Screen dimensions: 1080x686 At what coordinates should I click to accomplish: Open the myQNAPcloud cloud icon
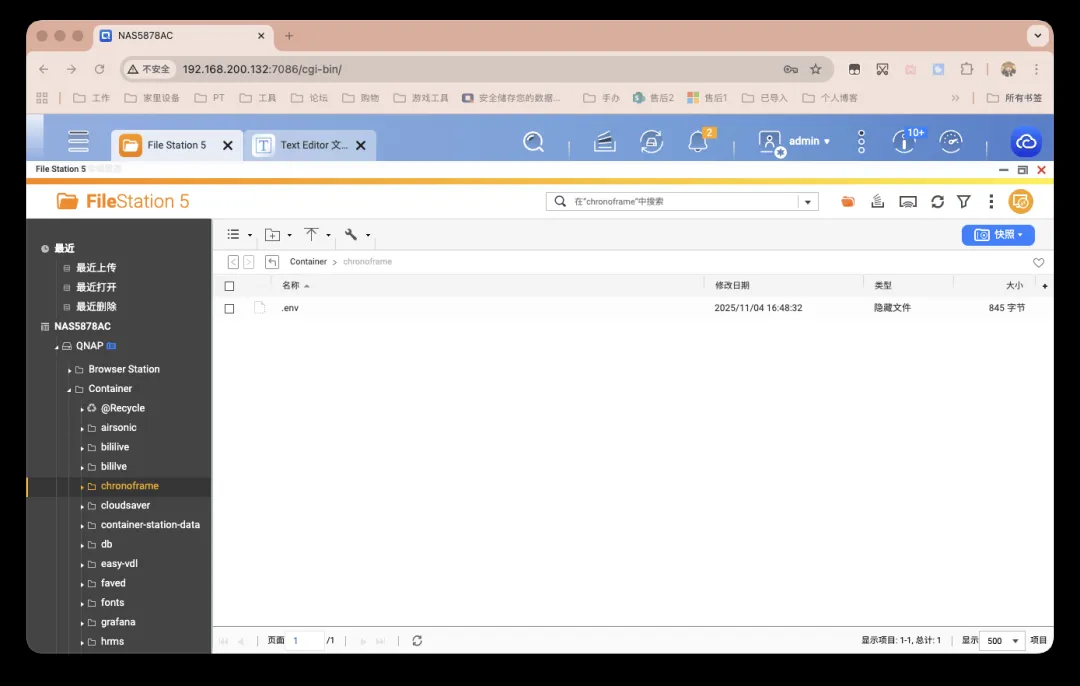click(x=1025, y=142)
